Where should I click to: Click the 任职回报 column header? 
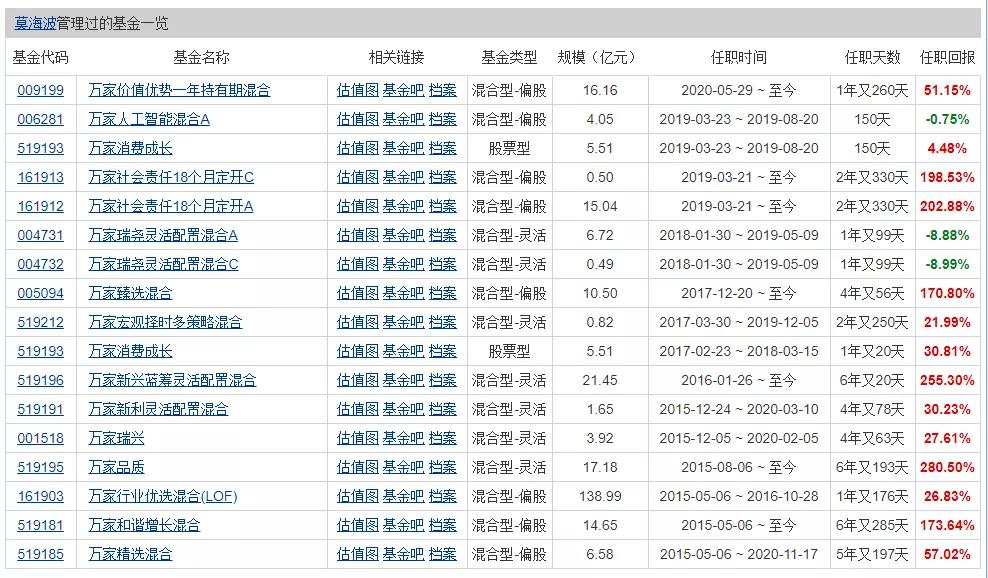[x=947, y=57]
